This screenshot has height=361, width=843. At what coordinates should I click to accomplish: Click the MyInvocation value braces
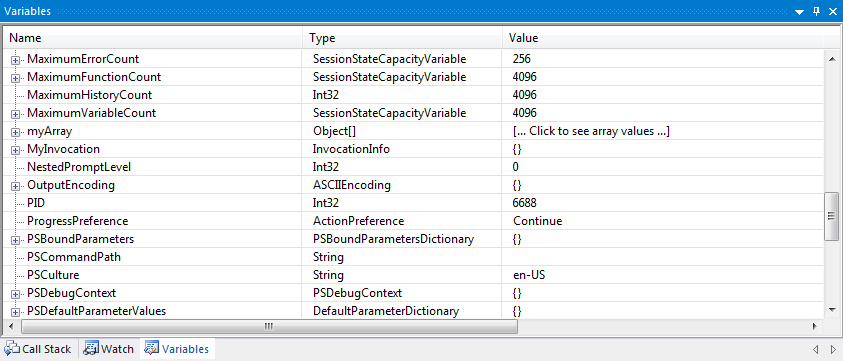[x=517, y=150]
